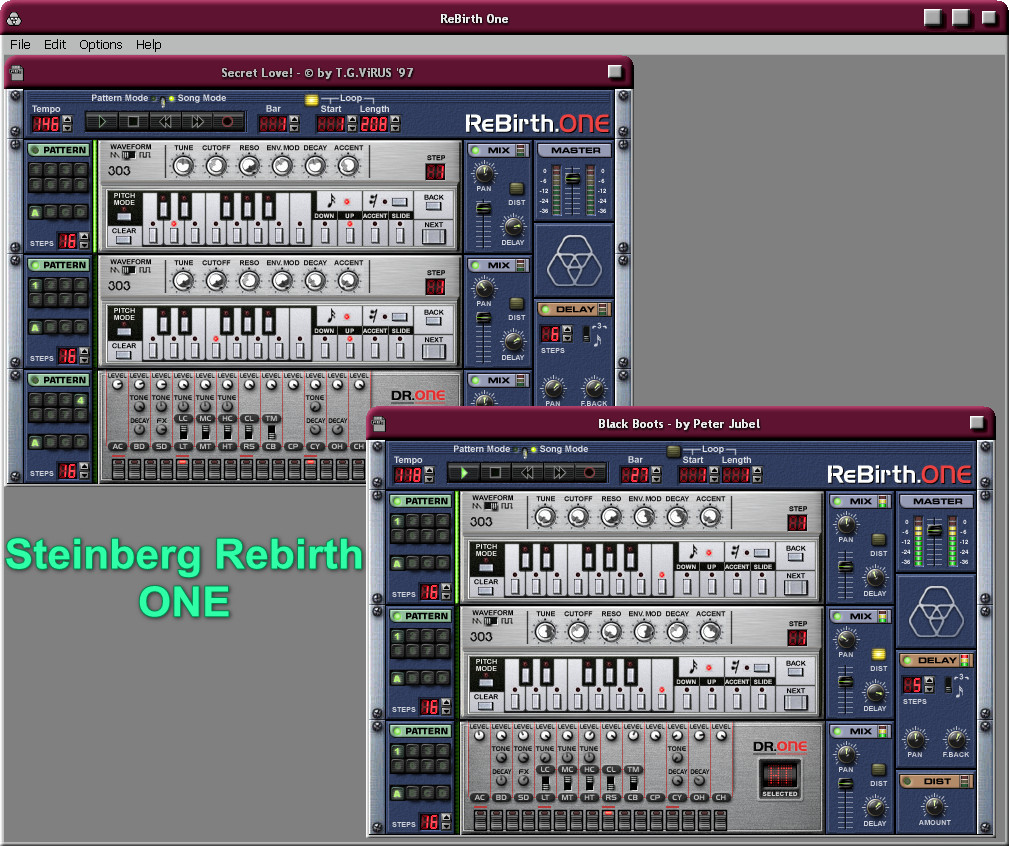The width and height of the screenshot is (1009, 846).
Task: Click NEXT on the first 303 in Secret Love
Action: pyautogui.click(x=434, y=235)
